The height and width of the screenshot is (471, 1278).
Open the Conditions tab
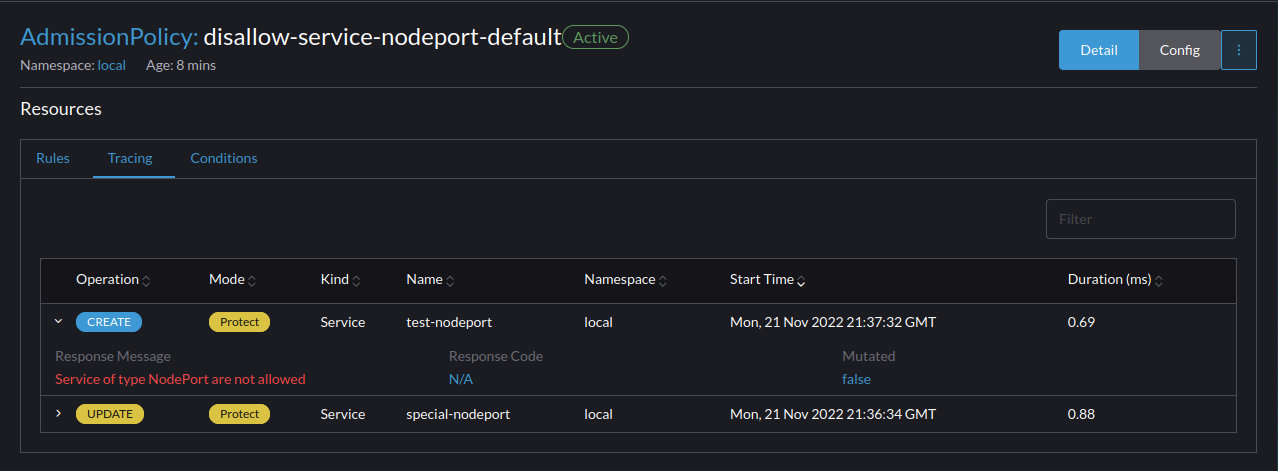[x=224, y=158]
